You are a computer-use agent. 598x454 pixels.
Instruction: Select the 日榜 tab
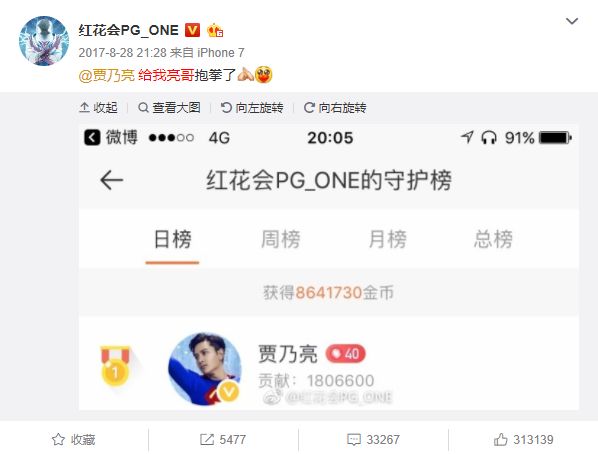point(172,240)
